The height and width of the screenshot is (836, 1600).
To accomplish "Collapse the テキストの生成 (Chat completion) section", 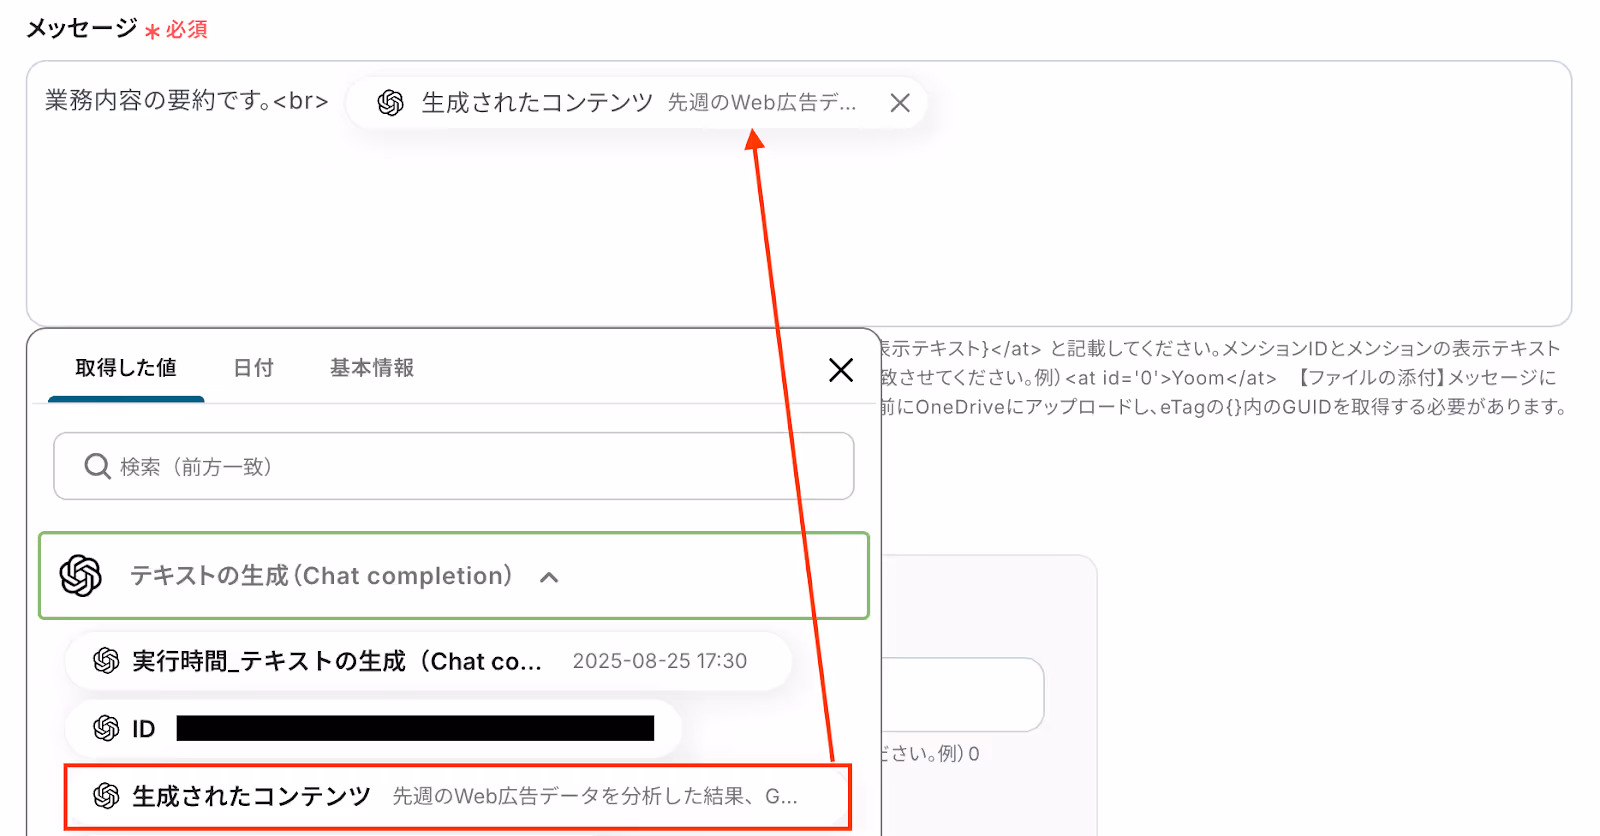I will click(549, 577).
